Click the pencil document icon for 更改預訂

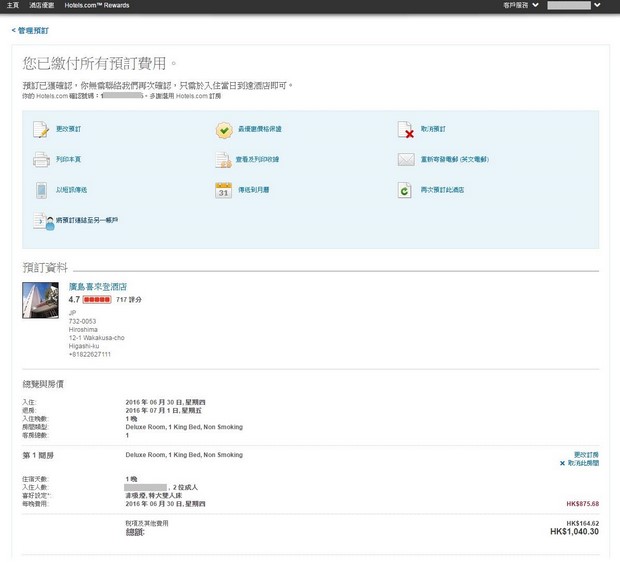(x=41, y=129)
